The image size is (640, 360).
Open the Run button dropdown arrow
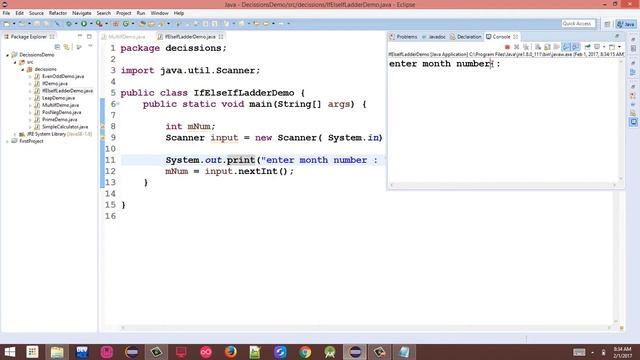(91, 24)
